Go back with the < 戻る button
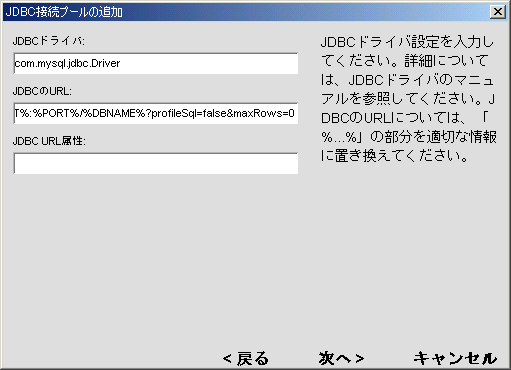 pyautogui.click(x=246, y=359)
